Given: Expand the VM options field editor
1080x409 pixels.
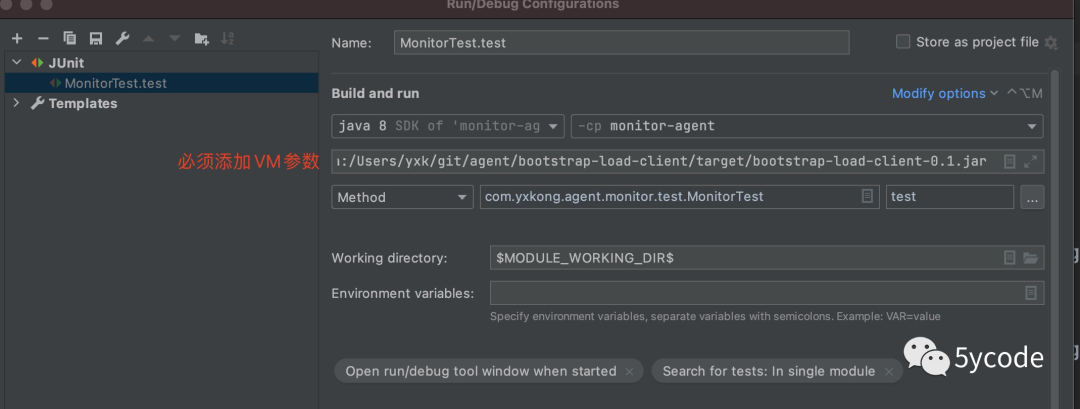Looking at the screenshot, I should (x=1032, y=161).
